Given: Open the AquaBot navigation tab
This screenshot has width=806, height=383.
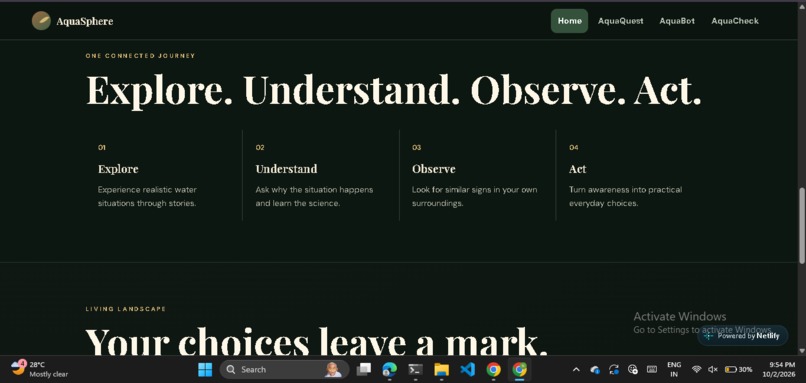Looking at the screenshot, I should click(x=677, y=21).
